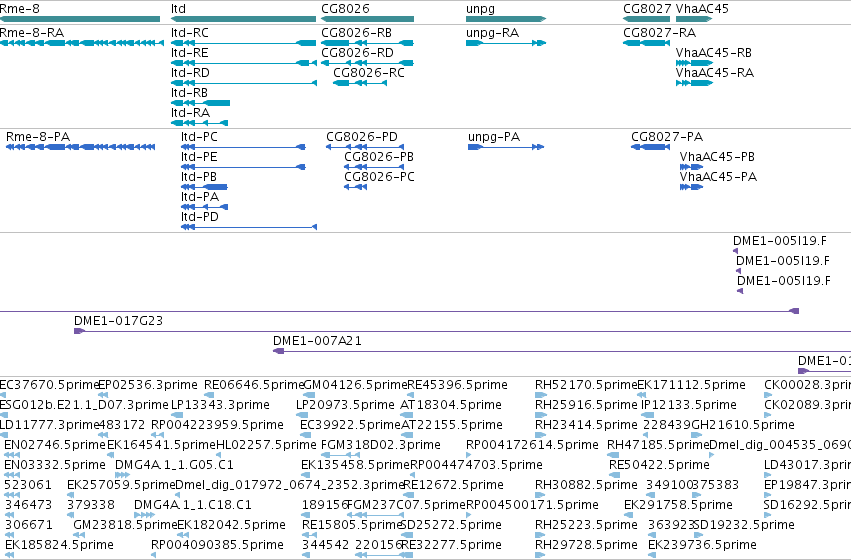This screenshot has width=851, height=560.
Task: Select protein Rme-8-PA
Action: (x=80, y=147)
